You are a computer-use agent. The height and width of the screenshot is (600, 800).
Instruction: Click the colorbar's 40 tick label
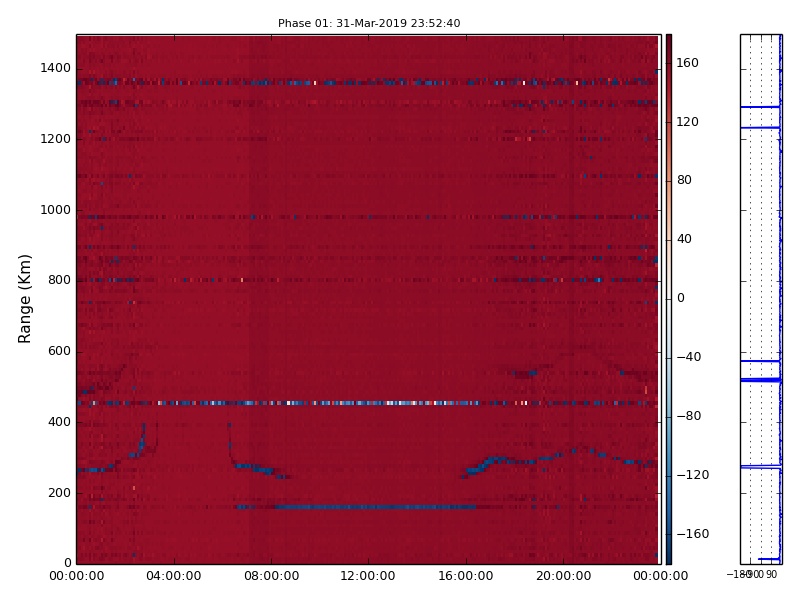pyautogui.click(x=684, y=239)
